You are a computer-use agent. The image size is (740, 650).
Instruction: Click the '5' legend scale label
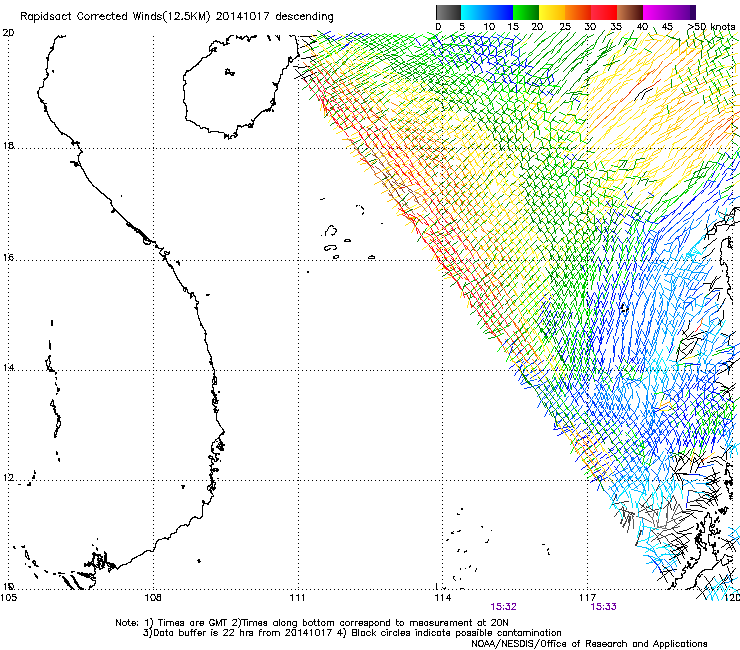click(462, 26)
